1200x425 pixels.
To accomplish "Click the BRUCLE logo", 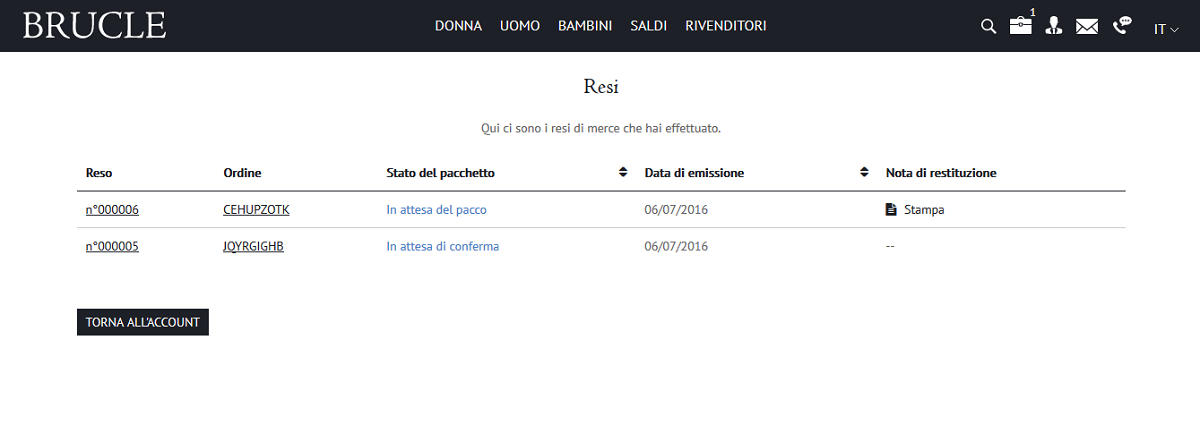I will (x=94, y=26).
